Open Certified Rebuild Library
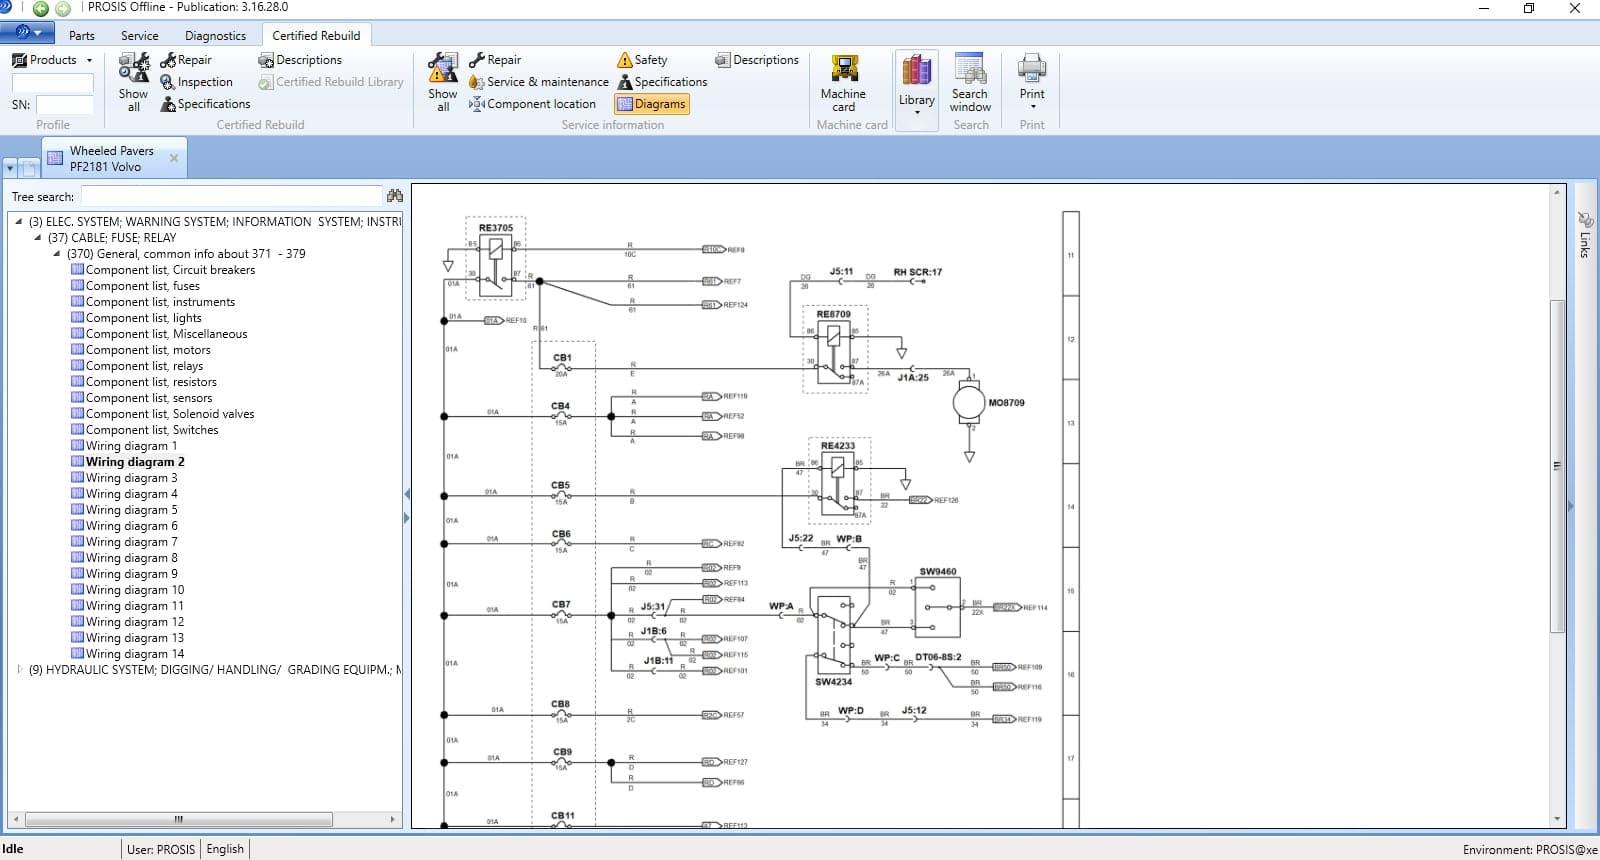The height and width of the screenshot is (860, 1600). (331, 82)
